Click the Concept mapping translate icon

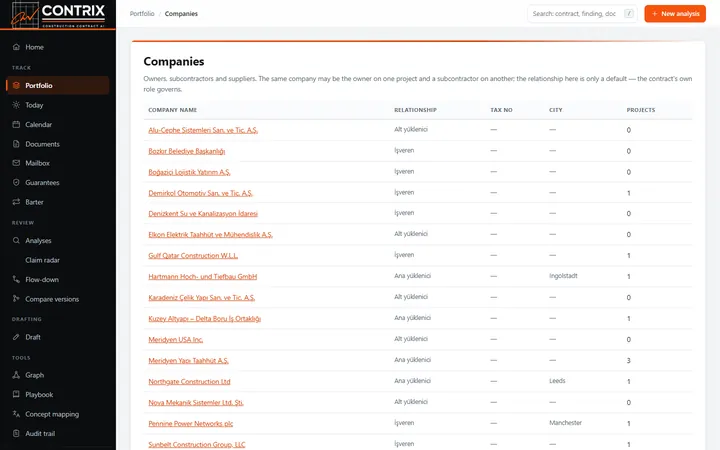tap(16, 414)
